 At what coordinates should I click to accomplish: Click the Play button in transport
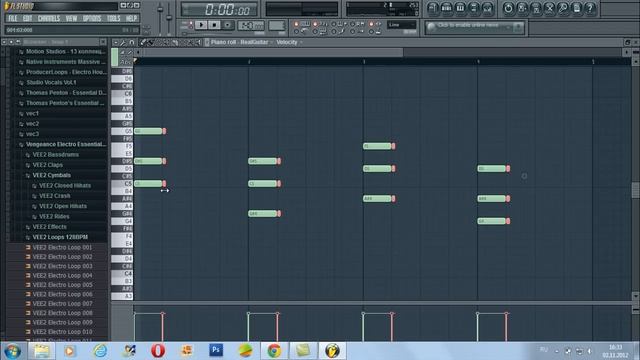click(x=201, y=25)
